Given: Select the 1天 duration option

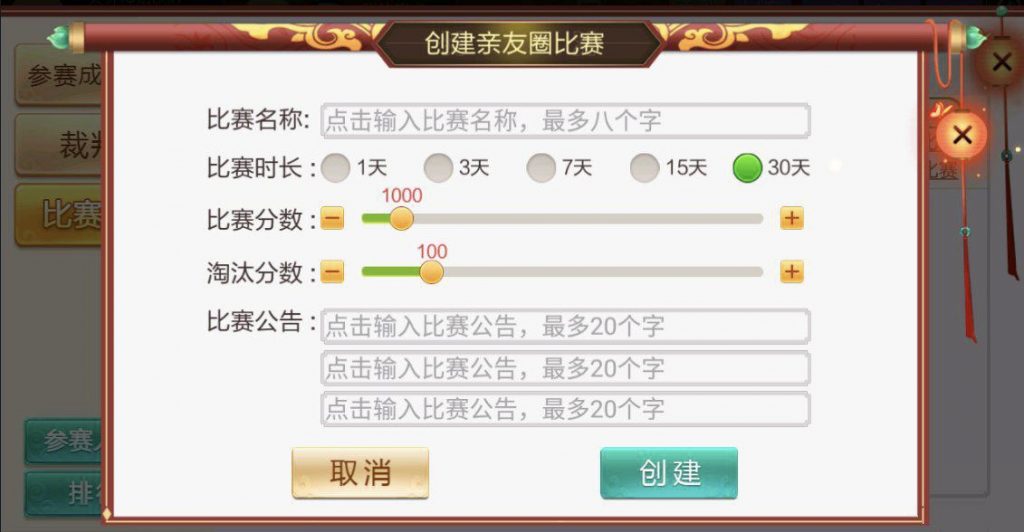Looking at the screenshot, I should 338,168.
